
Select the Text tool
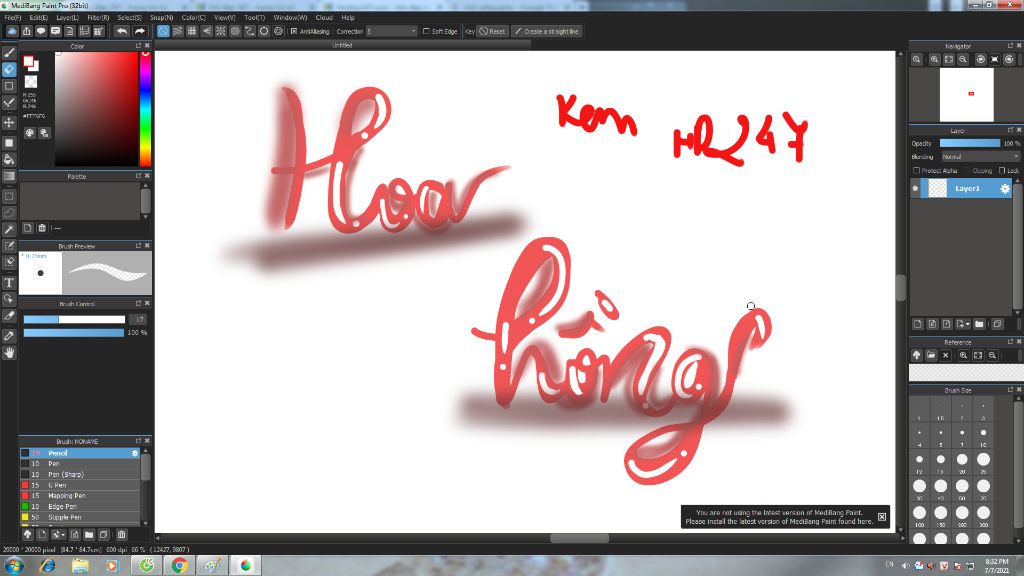pyautogui.click(x=9, y=283)
